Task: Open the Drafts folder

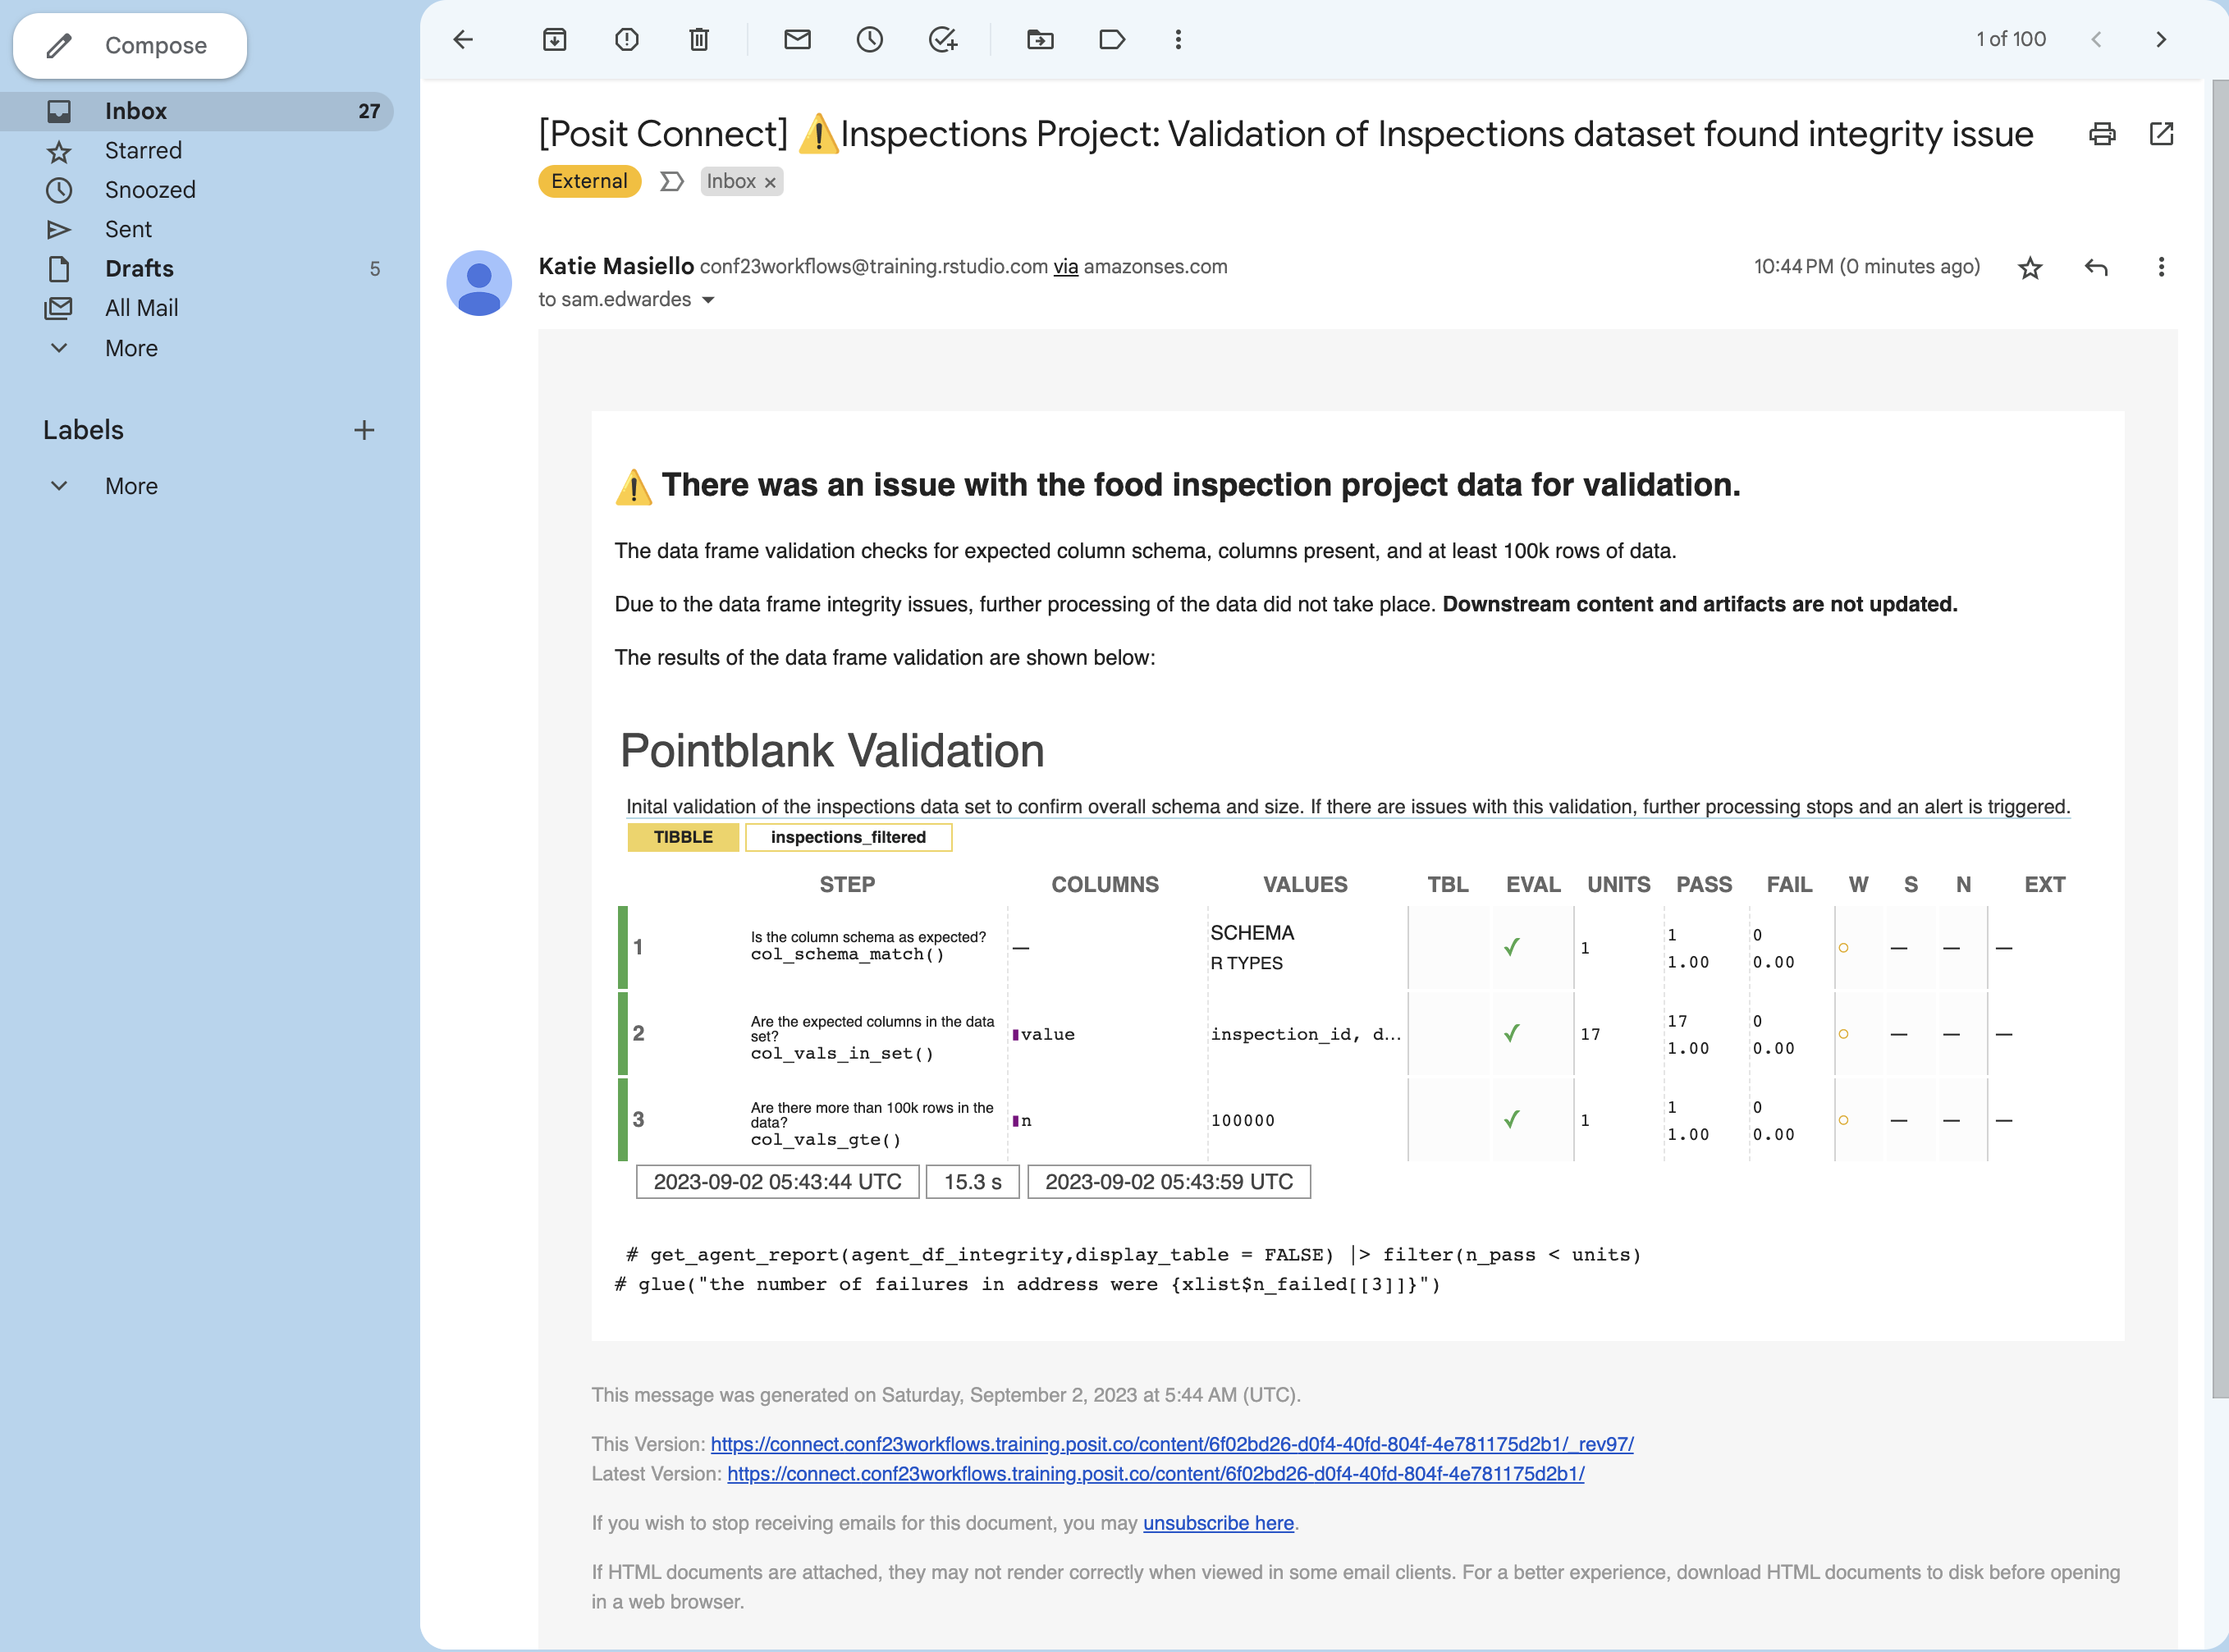Action: (x=139, y=269)
